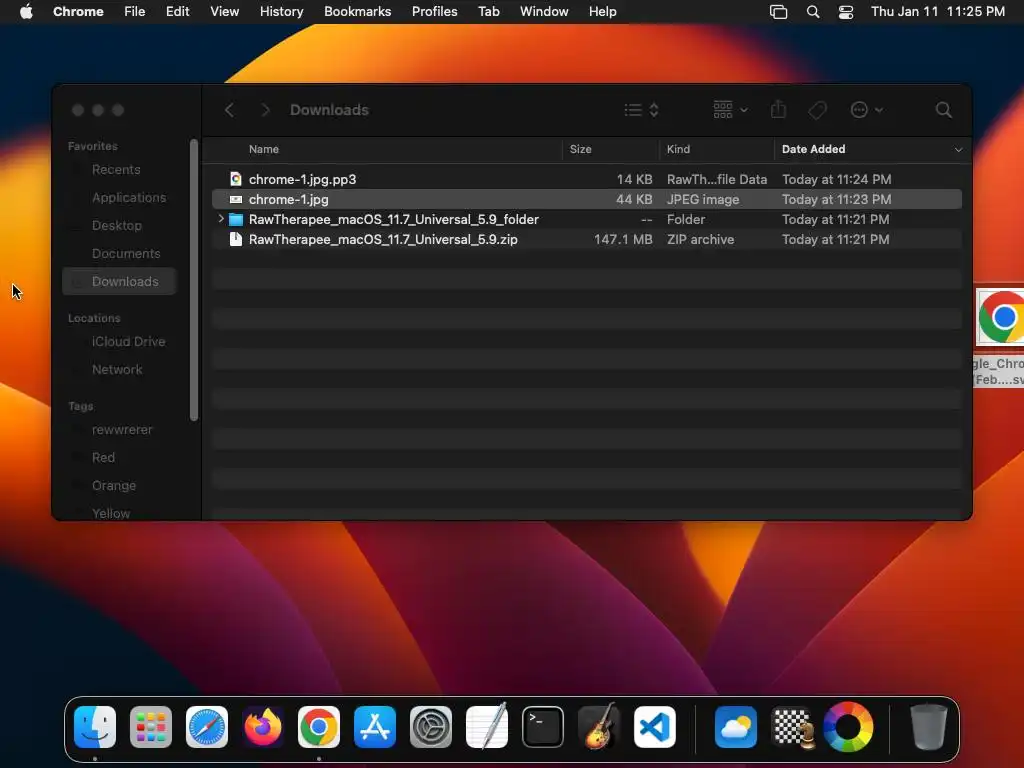The image size is (1024, 768).
Task: Toggle sort direction chevron in Date Added
Action: [x=958, y=150]
